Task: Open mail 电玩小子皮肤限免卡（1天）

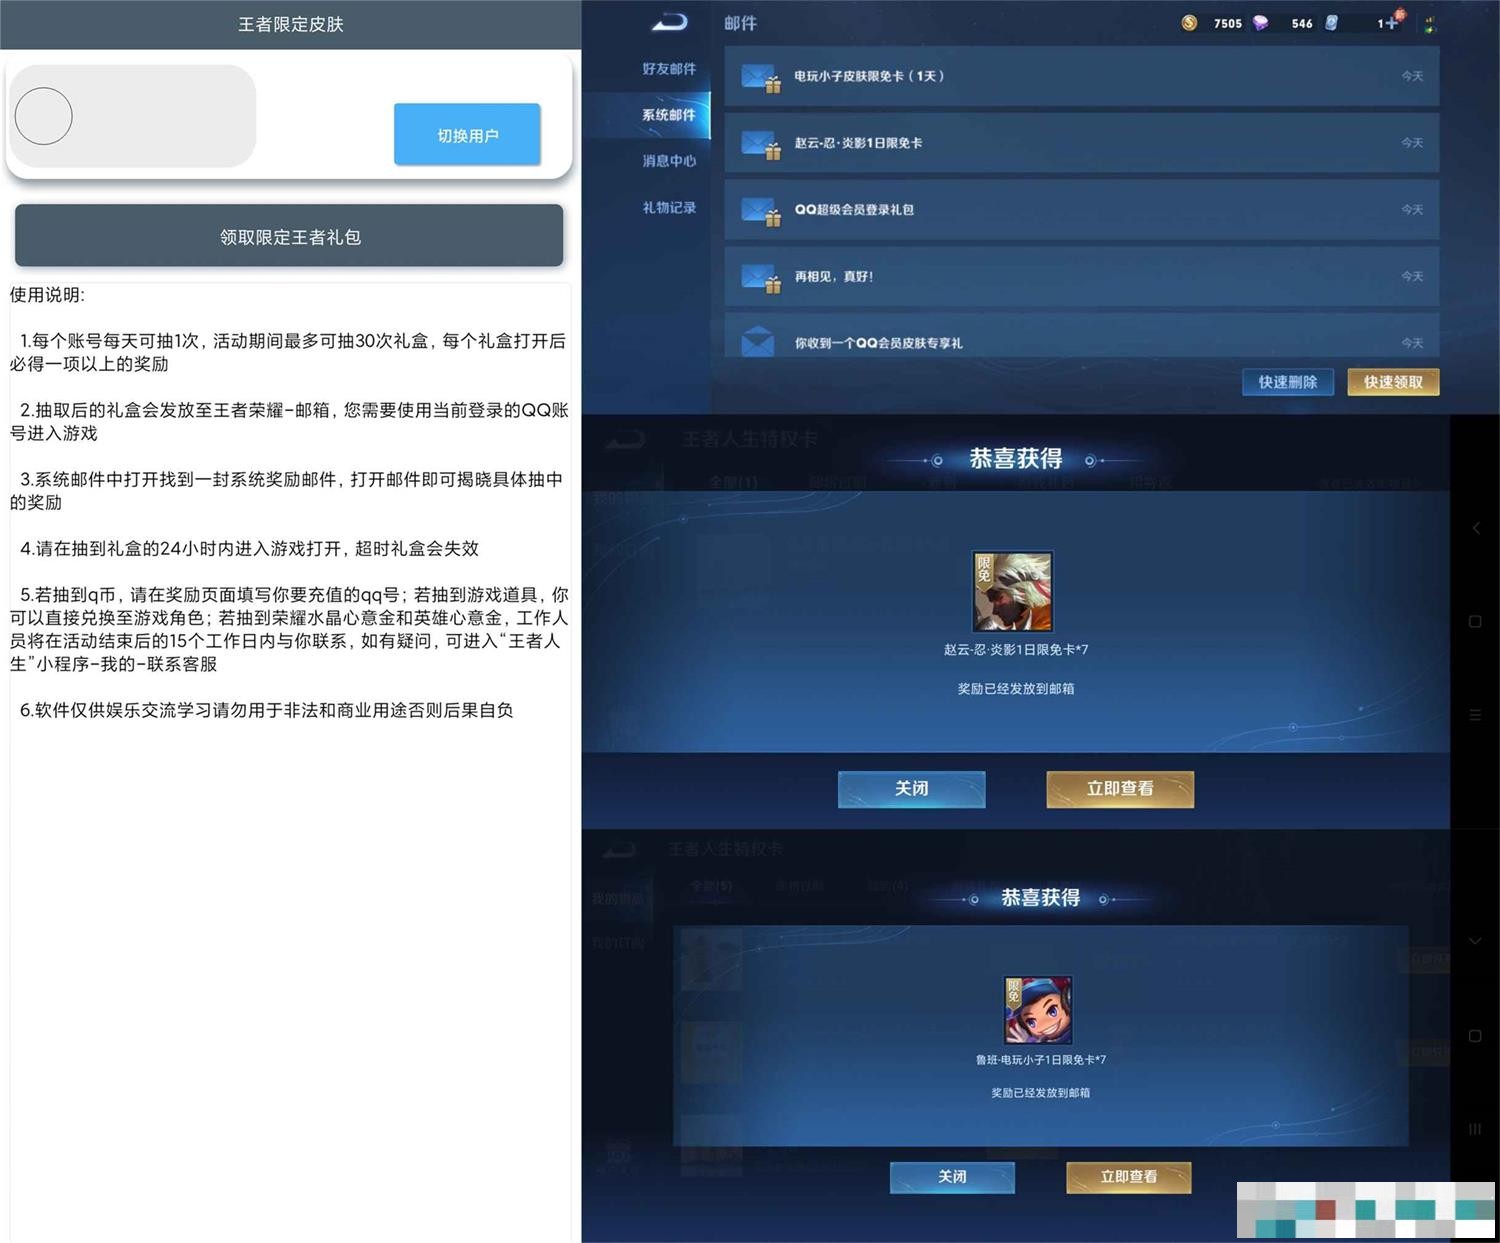Action: coord(1082,76)
